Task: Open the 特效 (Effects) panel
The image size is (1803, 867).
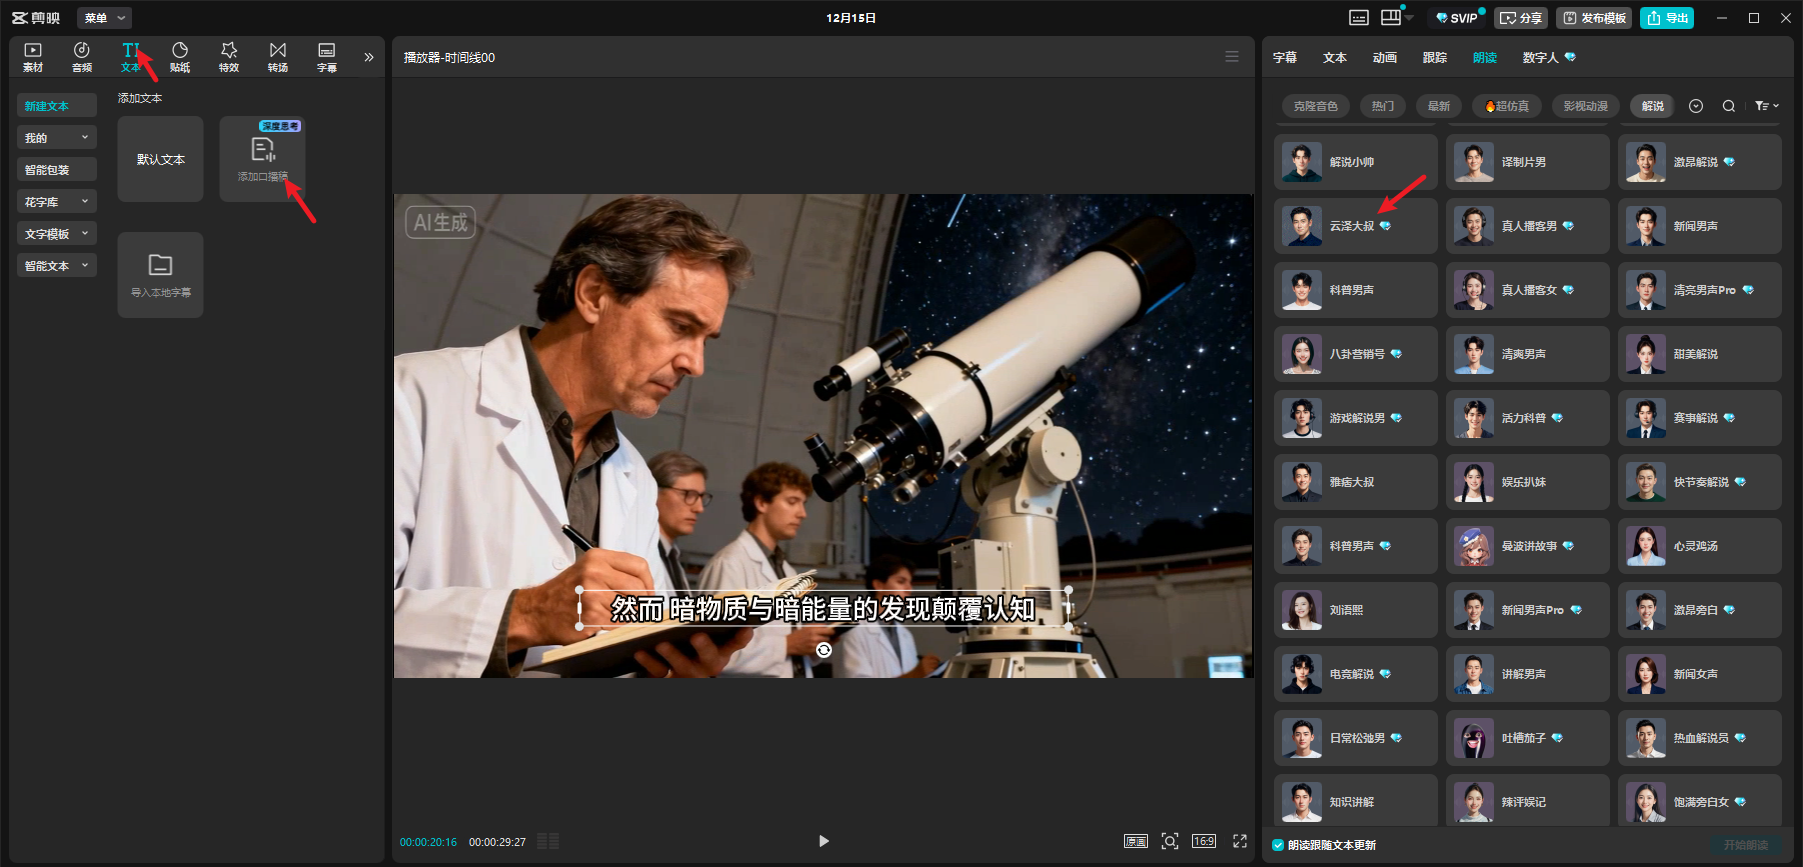Action: point(229,57)
